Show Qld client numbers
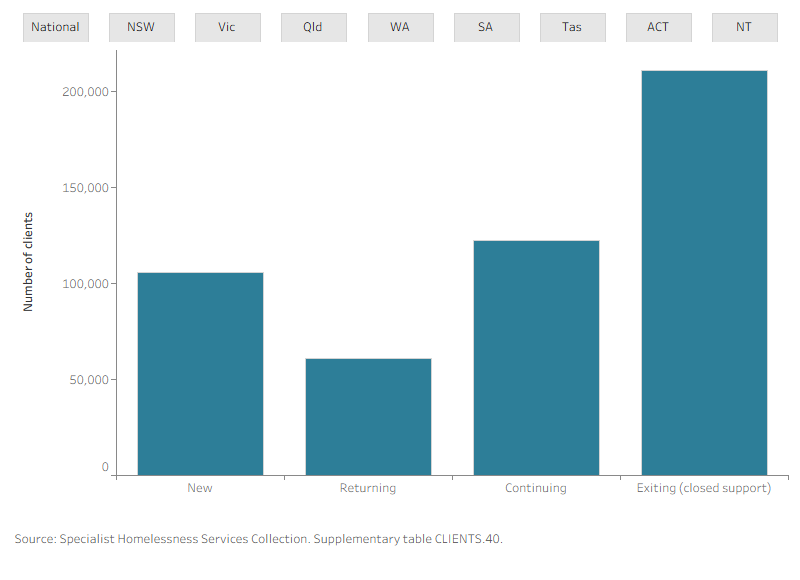The image size is (800, 580). point(313,27)
